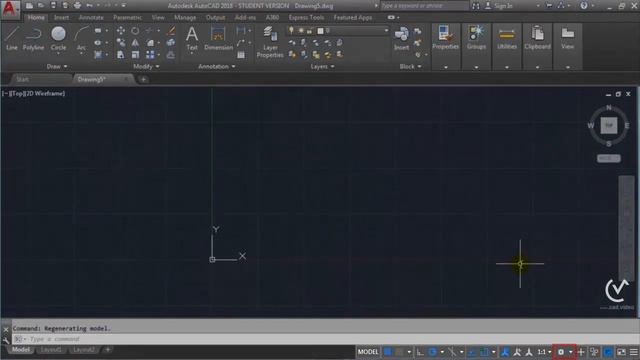
Task: Click the Array tool in Modify panel
Action: tap(150, 55)
